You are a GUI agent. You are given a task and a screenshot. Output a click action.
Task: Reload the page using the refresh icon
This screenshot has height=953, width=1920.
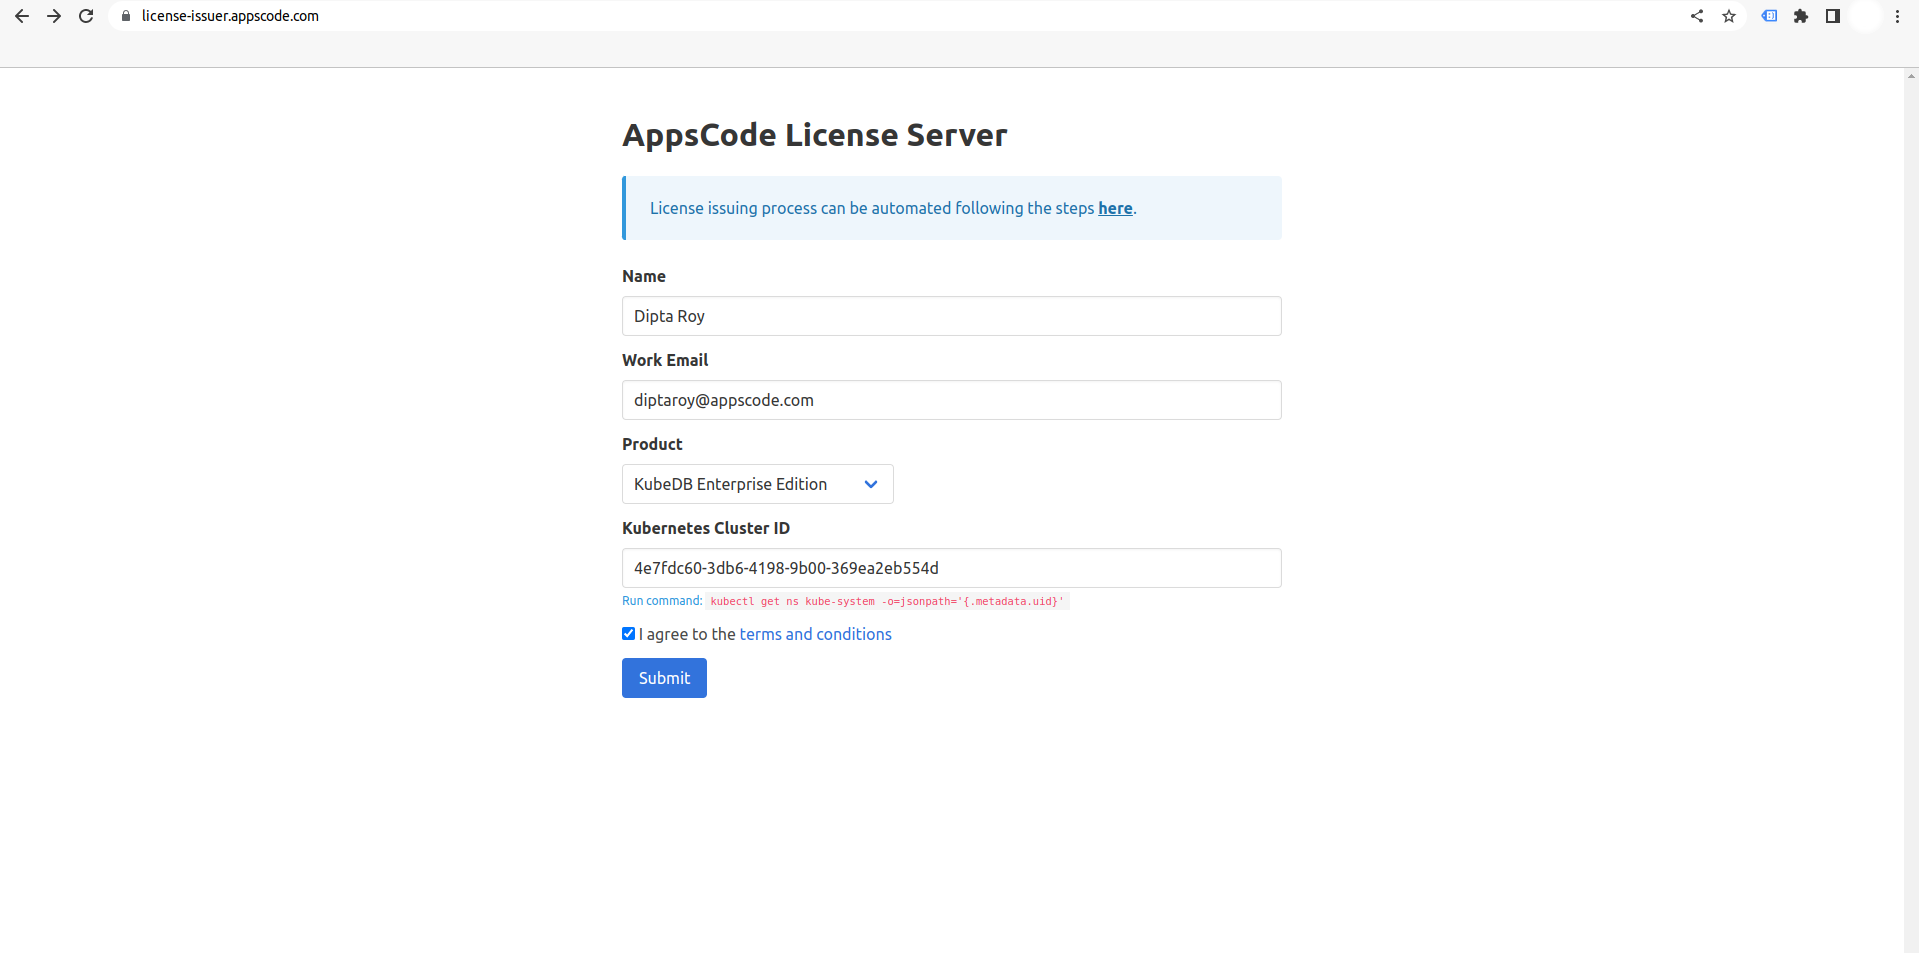point(86,16)
